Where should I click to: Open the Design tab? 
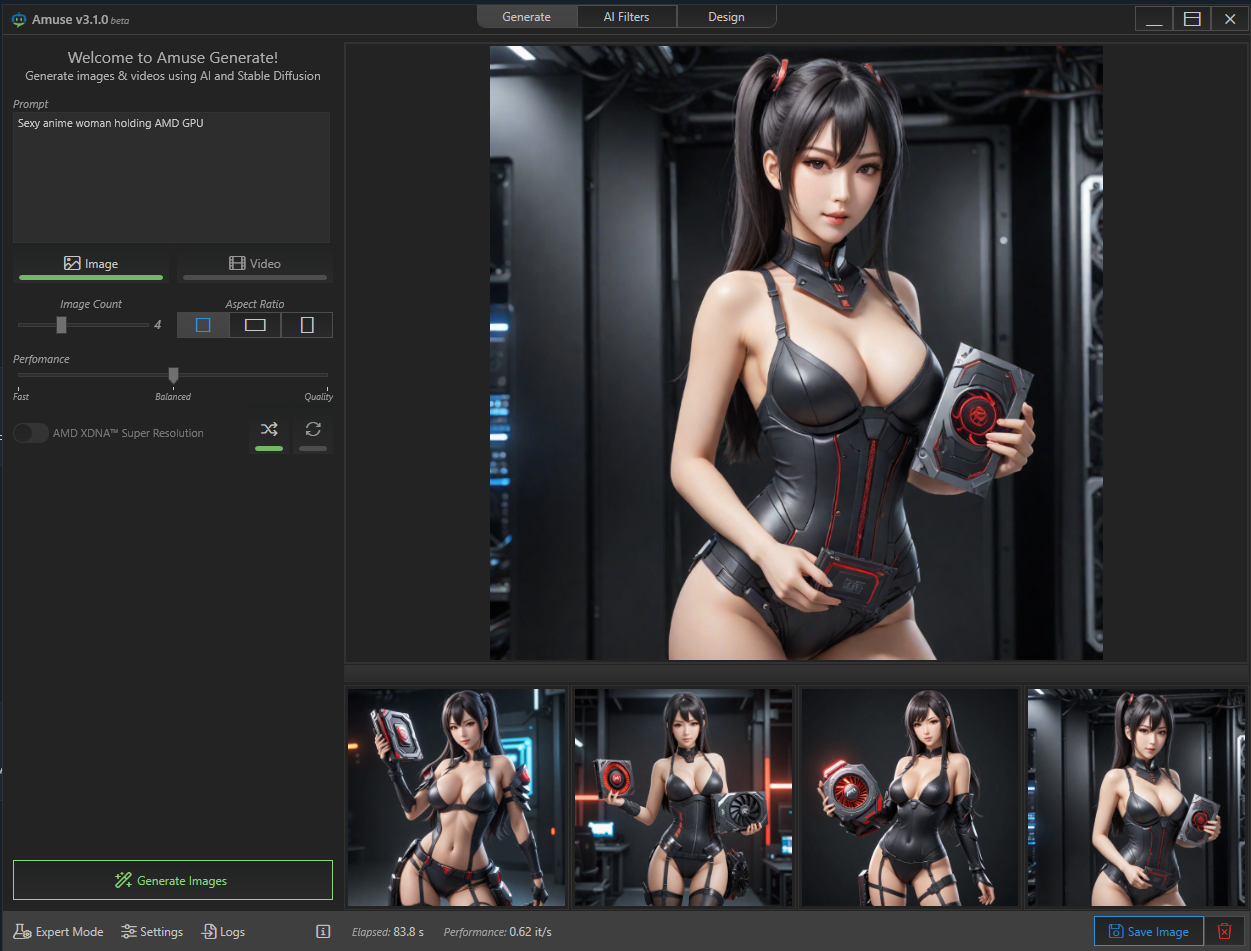click(726, 17)
